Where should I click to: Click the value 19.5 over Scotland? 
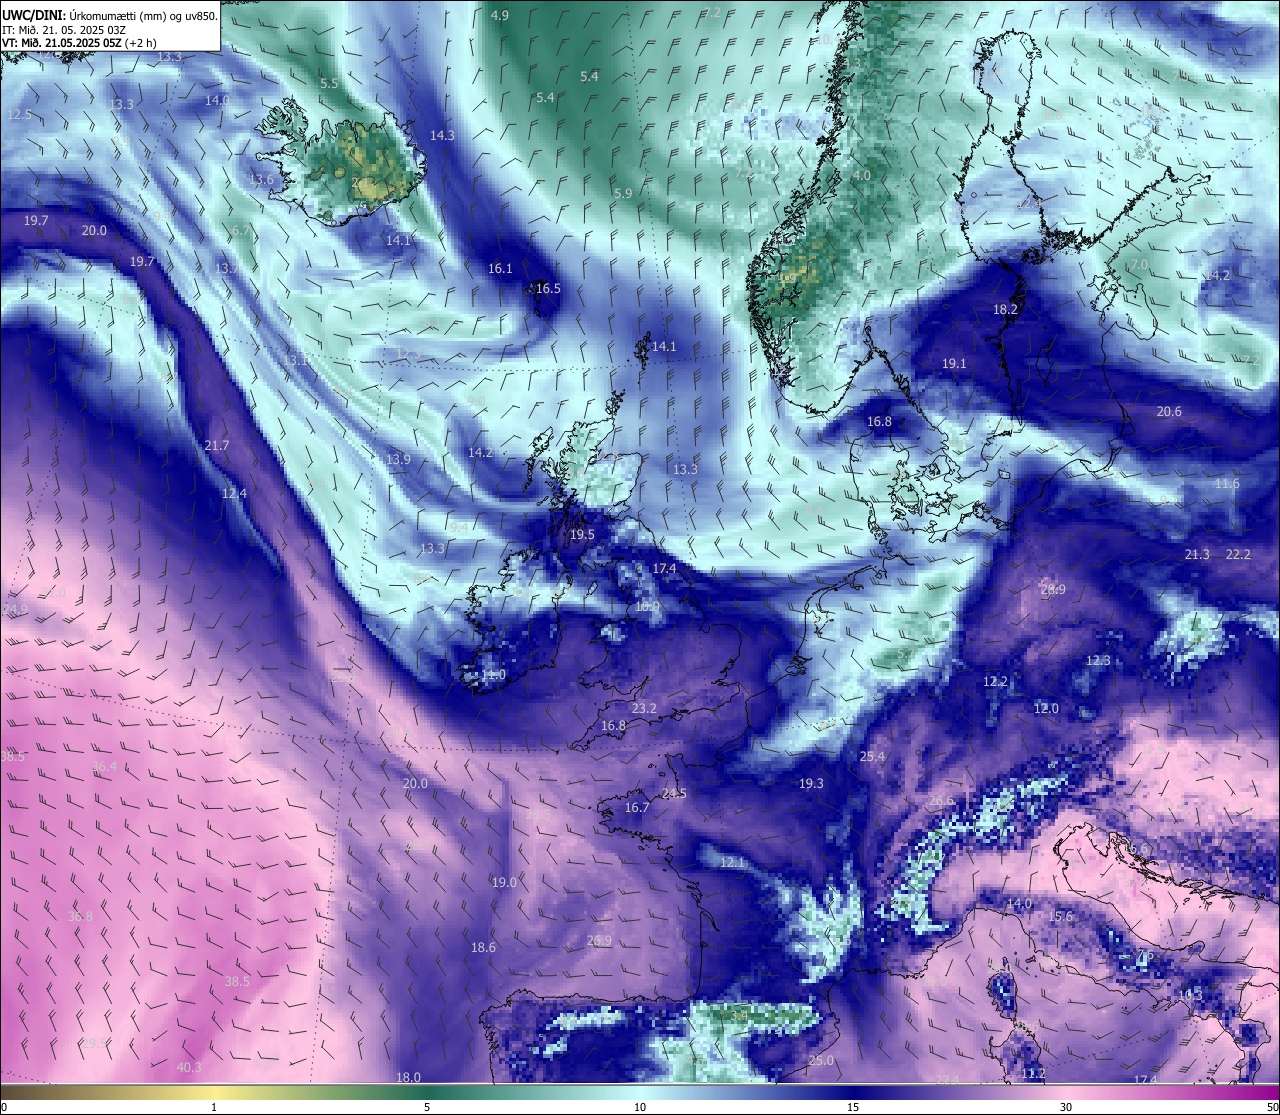click(582, 535)
